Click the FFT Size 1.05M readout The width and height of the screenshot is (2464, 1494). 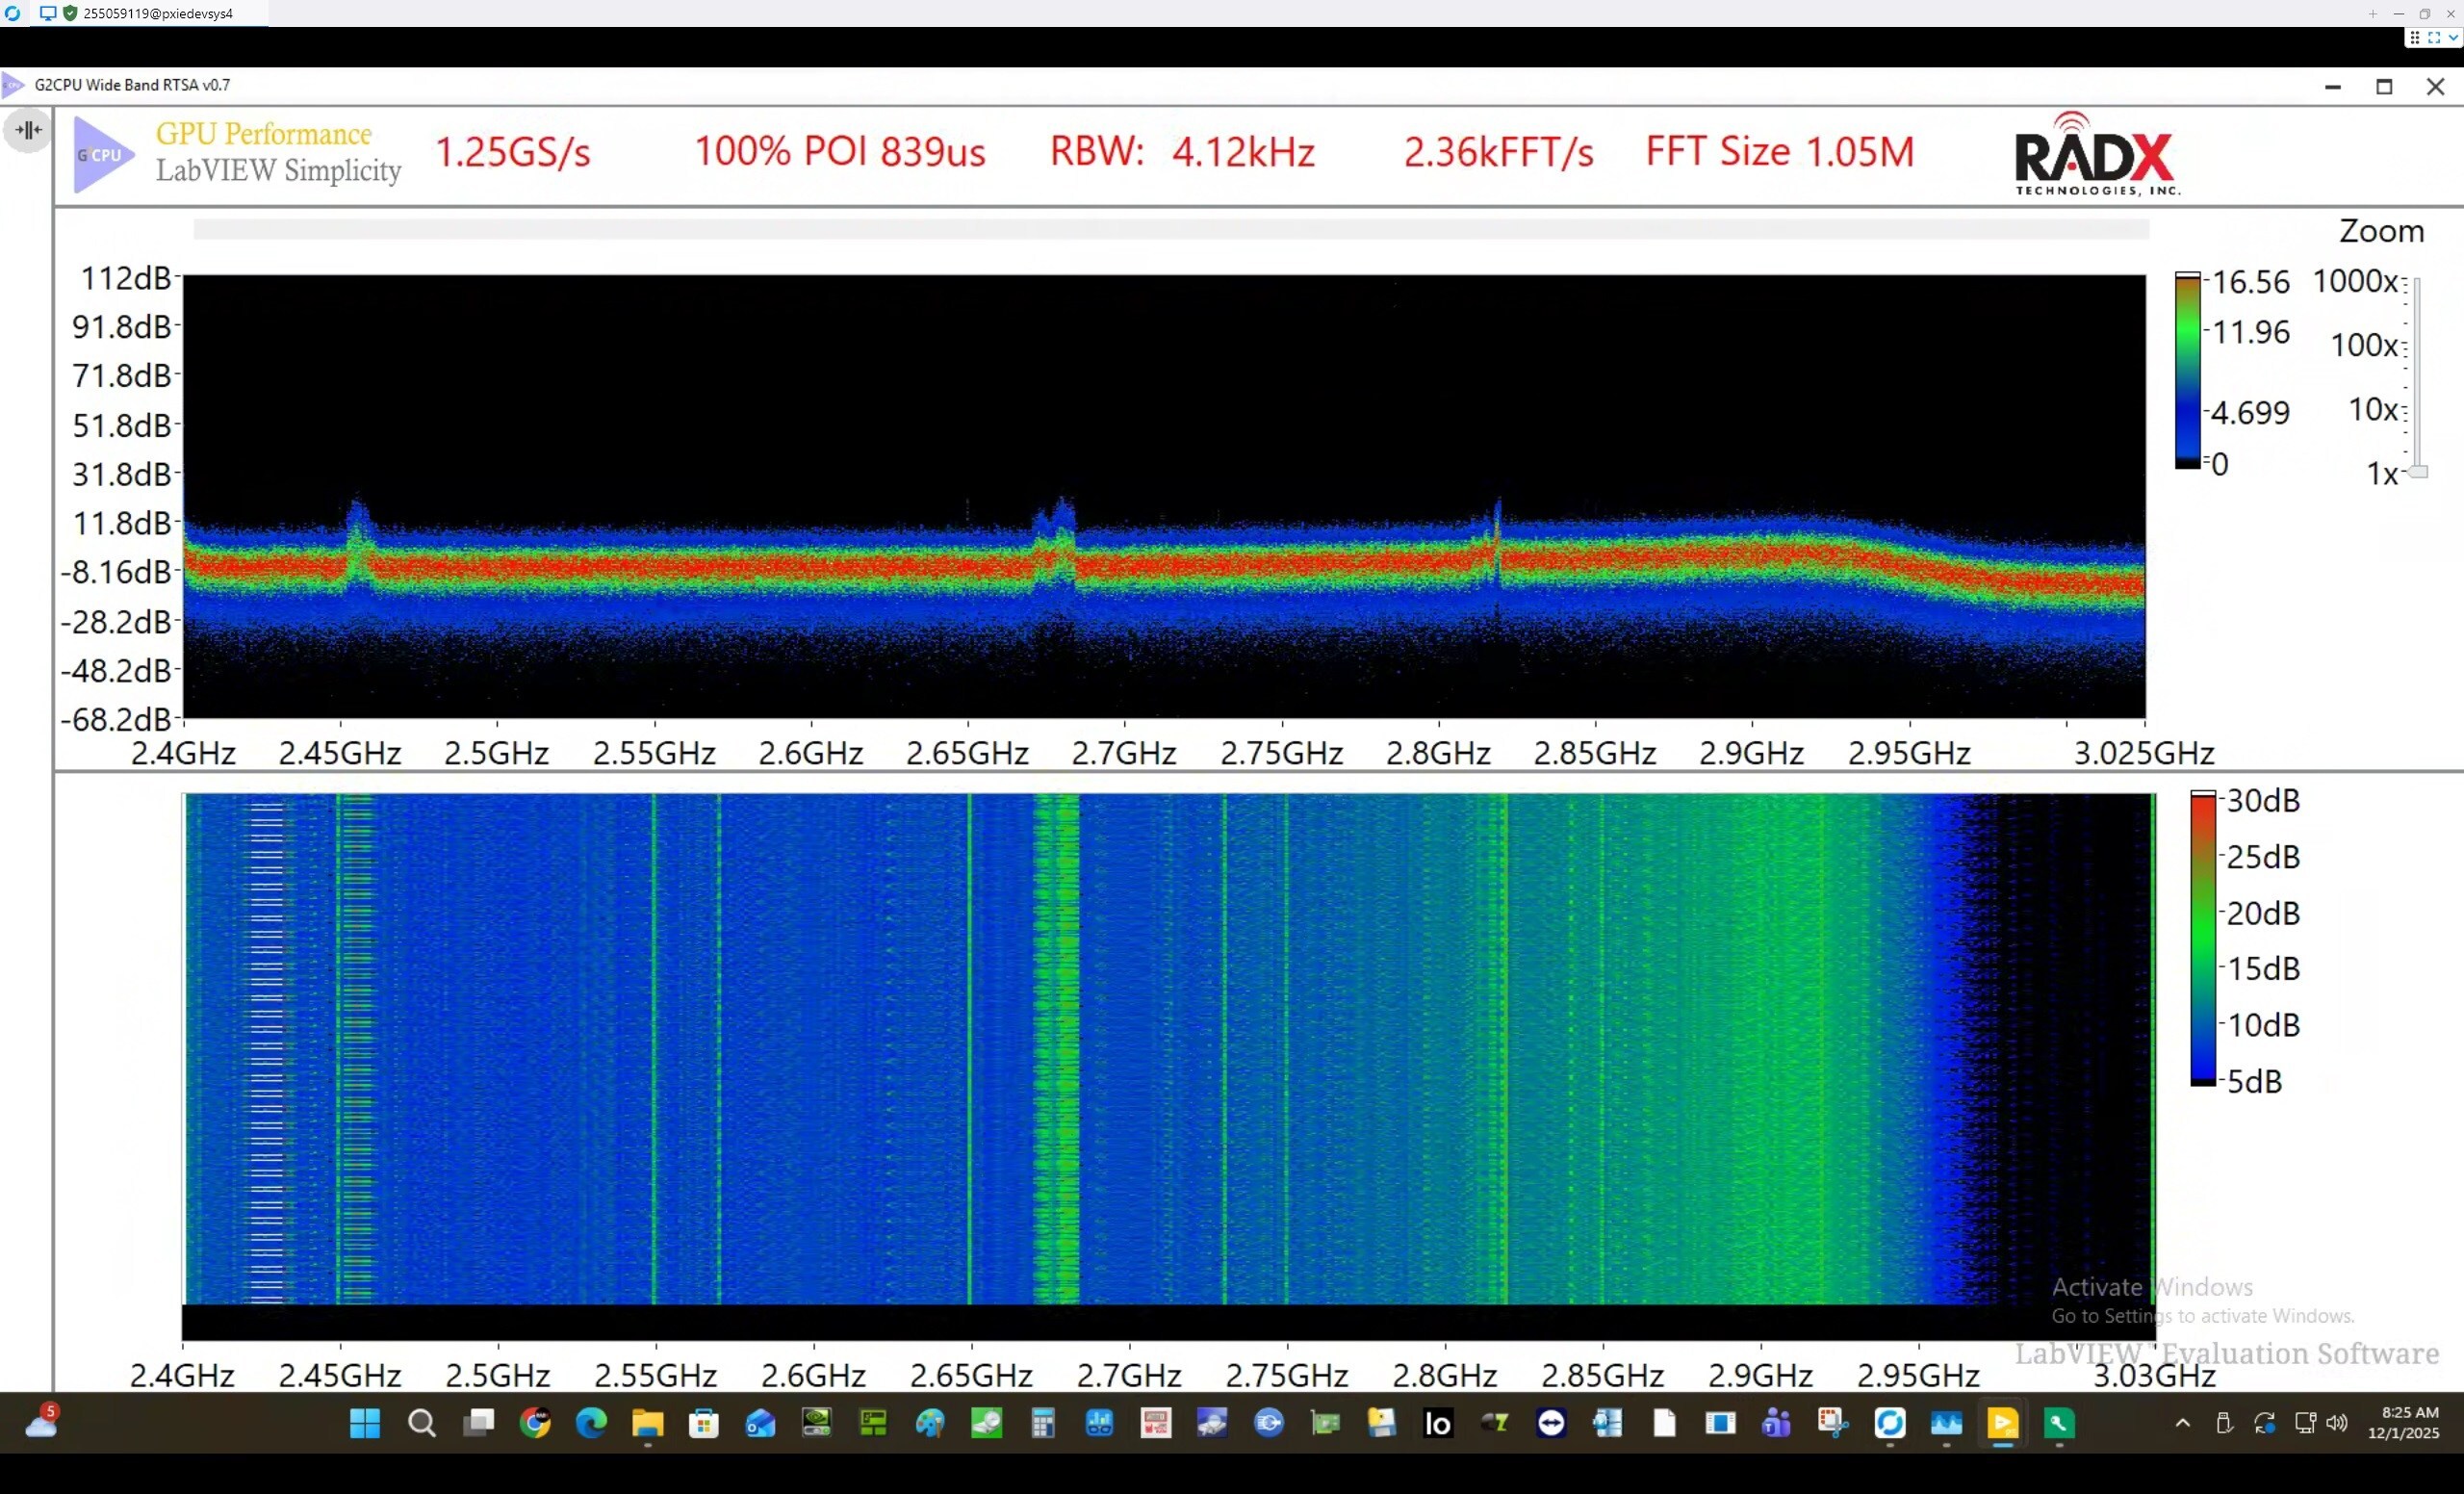(x=1779, y=152)
